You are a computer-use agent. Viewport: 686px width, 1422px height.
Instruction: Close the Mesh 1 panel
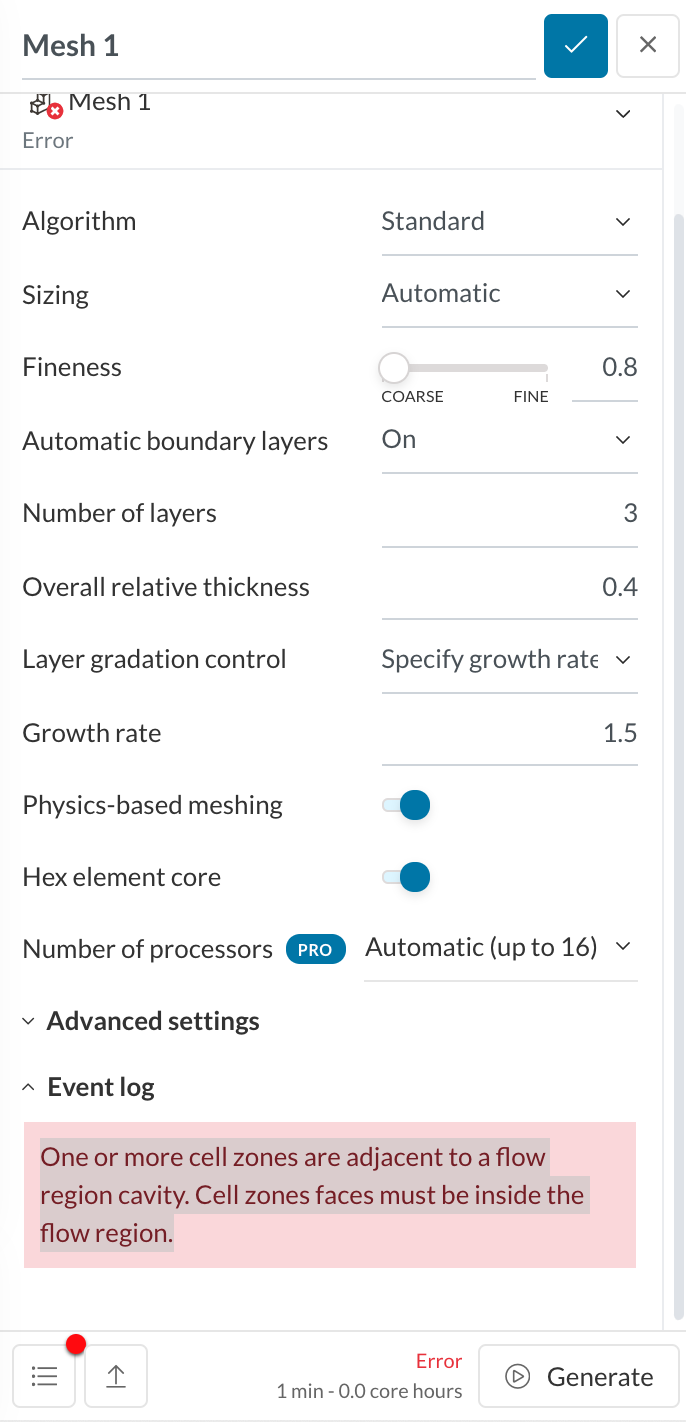[647, 46]
